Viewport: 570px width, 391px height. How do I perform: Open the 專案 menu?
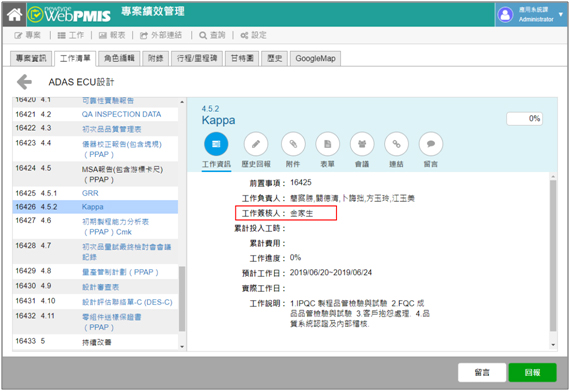[28, 35]
